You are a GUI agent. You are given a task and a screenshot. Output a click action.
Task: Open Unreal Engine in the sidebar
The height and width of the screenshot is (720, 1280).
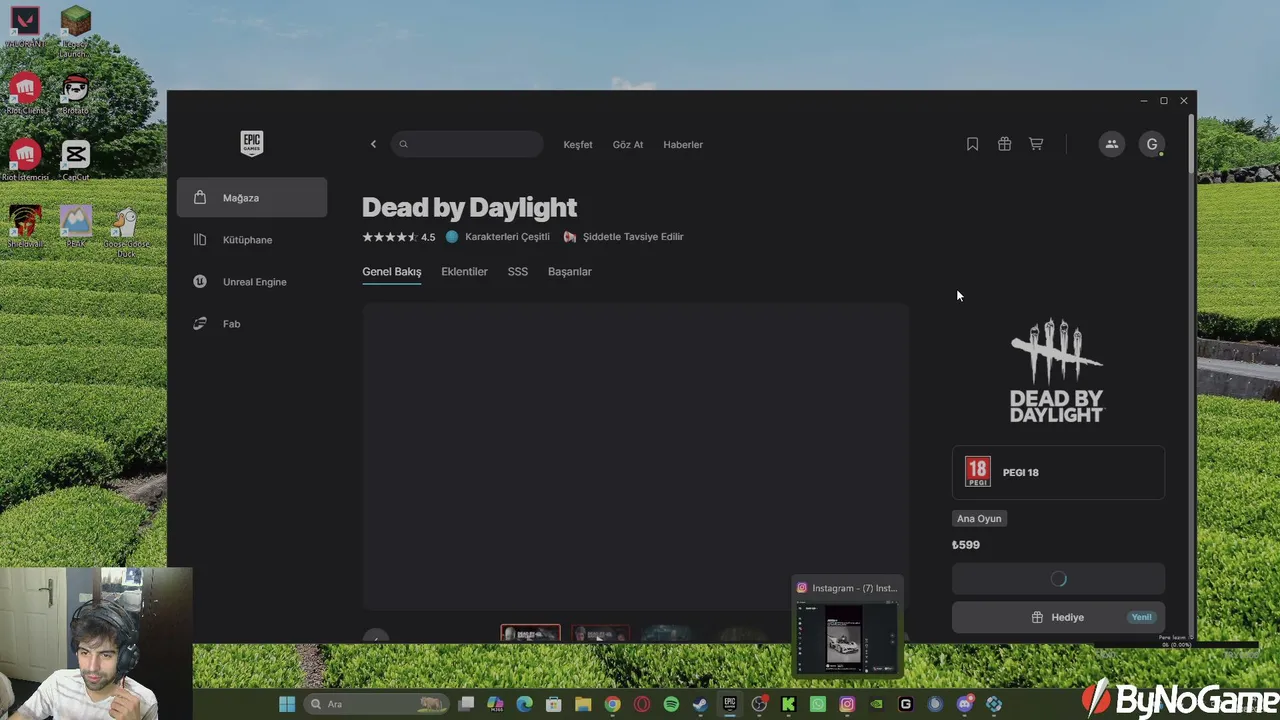tap(252, 282)
